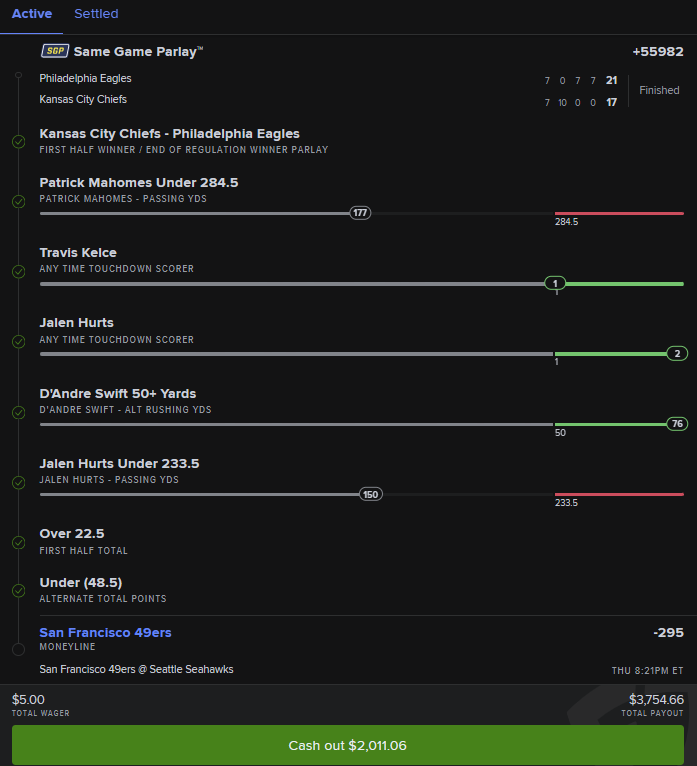Click the check icon by Jalen Hurts touchdown scorer

19,341
